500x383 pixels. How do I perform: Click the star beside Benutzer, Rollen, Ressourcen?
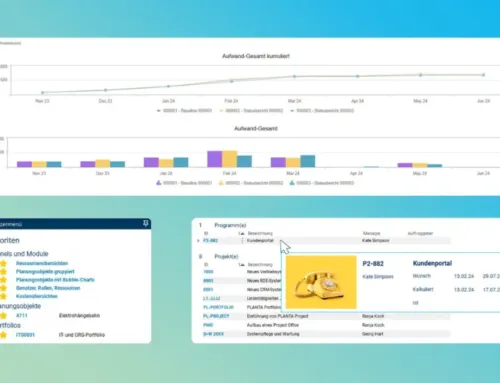tap(3, 288)
